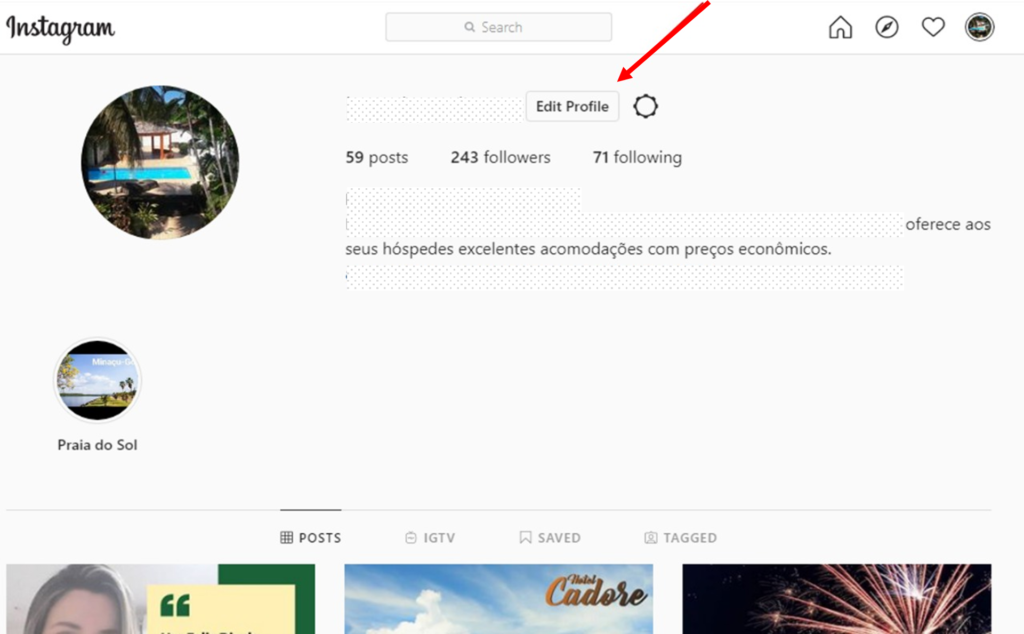Open the Hotel Cadore post thumbnail
The width and height of the screenshot is (1024, 634).
(498, 599)
